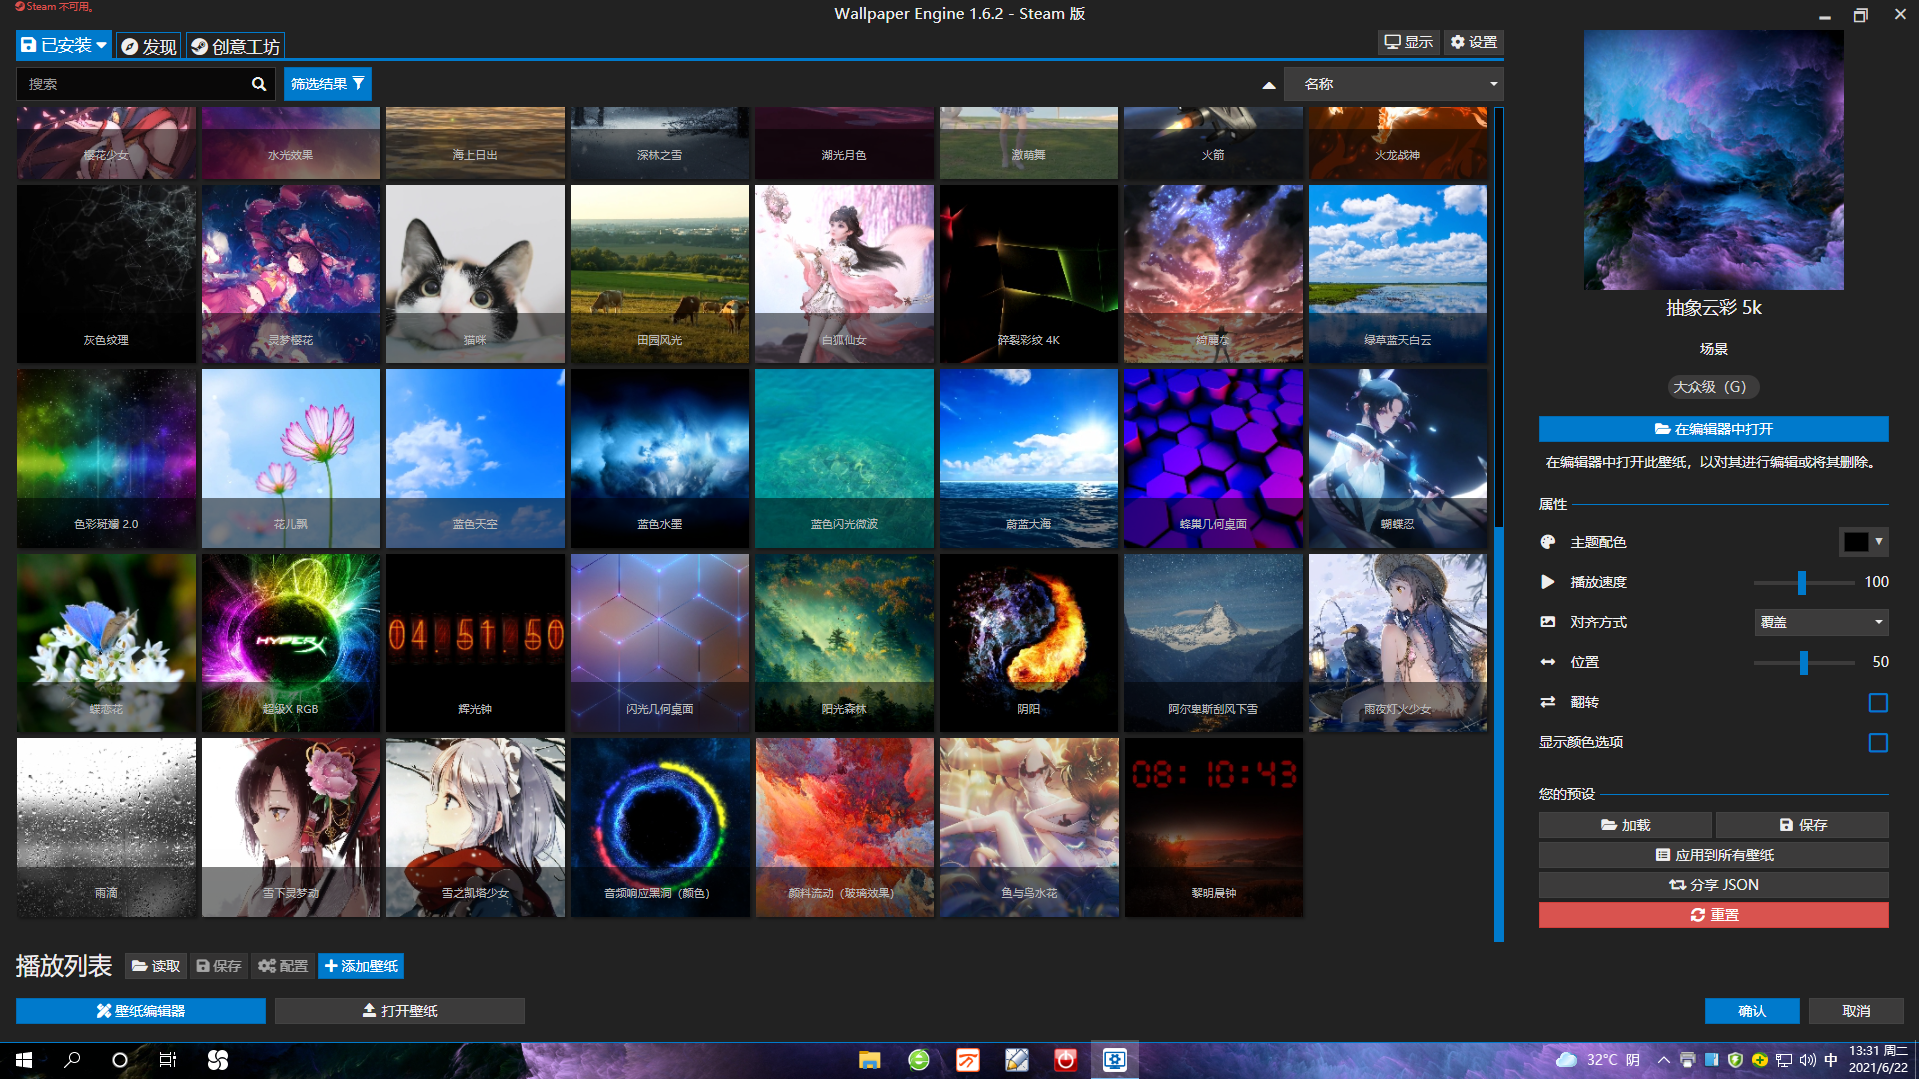Image resolution: width=1919 pixels, height=1079 pixels.
Task: Select the 花儿飘 flower wallpaper
Action: pos(291,459)
